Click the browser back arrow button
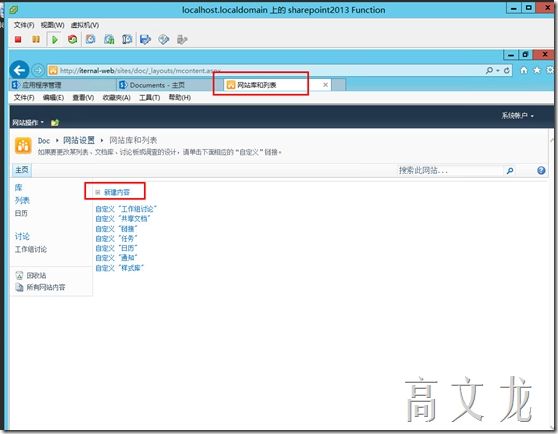The height and width of the screenshot is (434, 558). [19, 70]
